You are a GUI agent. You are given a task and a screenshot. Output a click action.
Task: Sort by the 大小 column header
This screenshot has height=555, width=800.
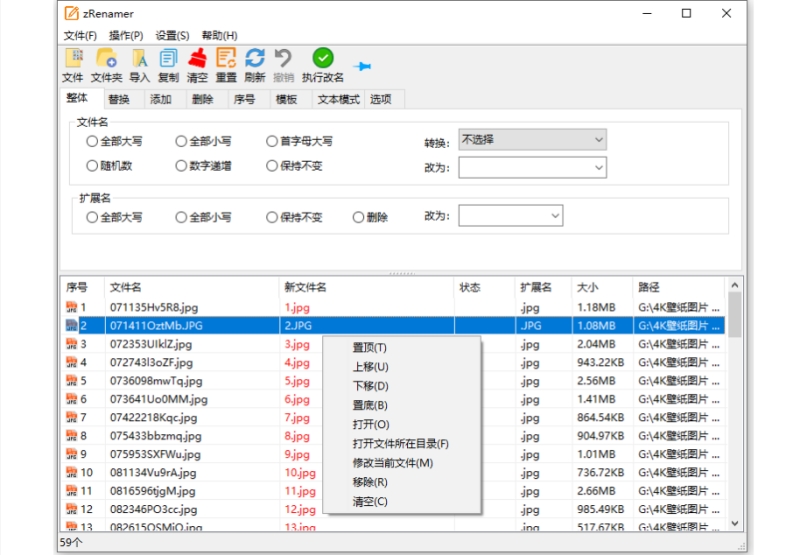tap(602, 287)
